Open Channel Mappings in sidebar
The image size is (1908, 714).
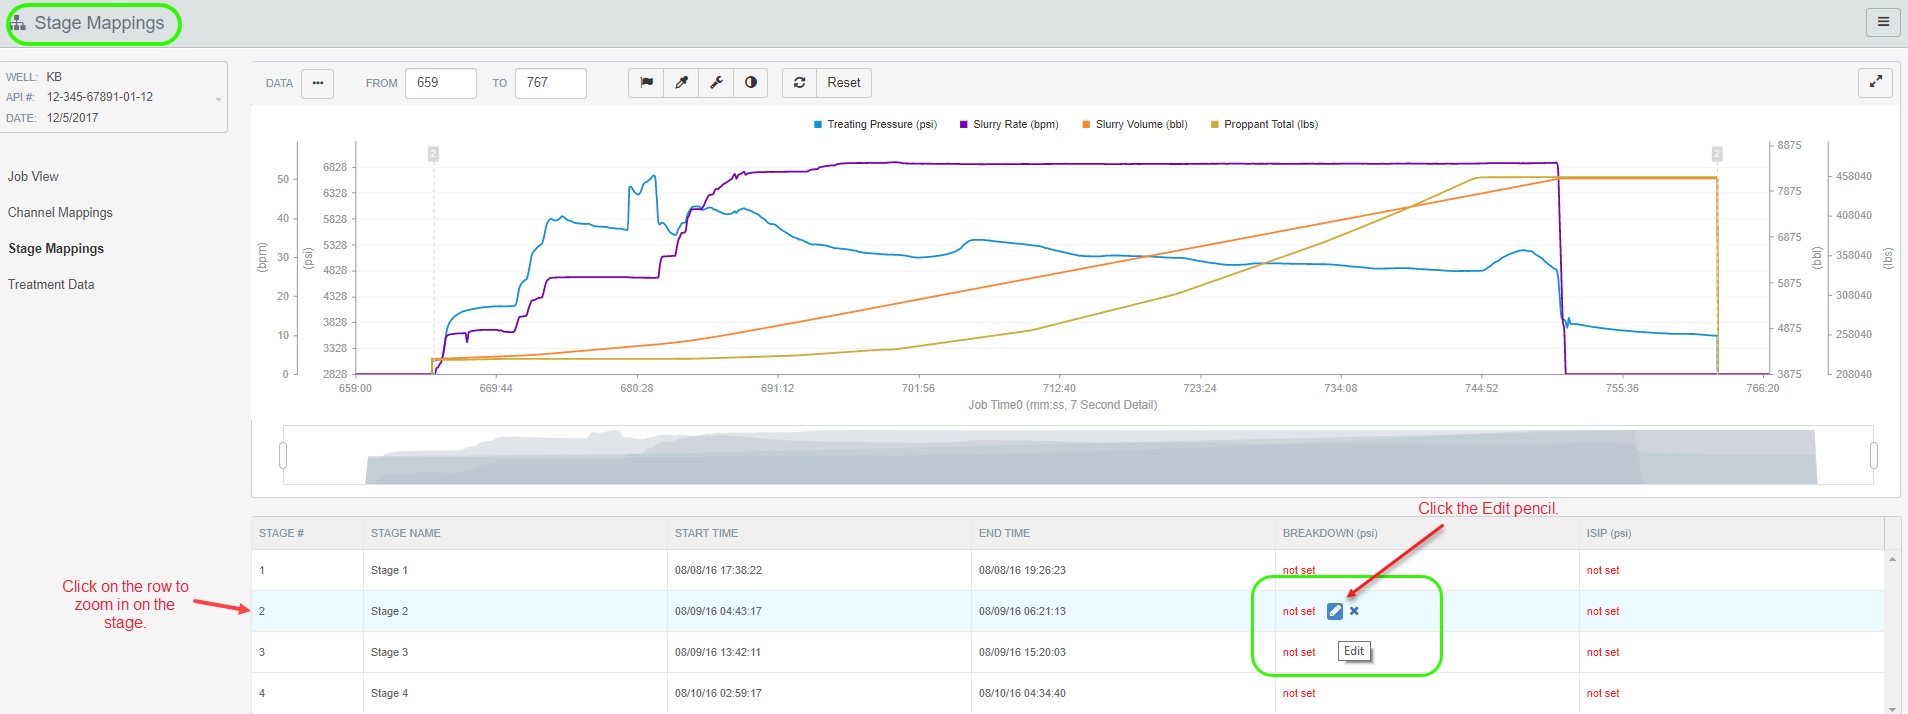click(60, 213)
